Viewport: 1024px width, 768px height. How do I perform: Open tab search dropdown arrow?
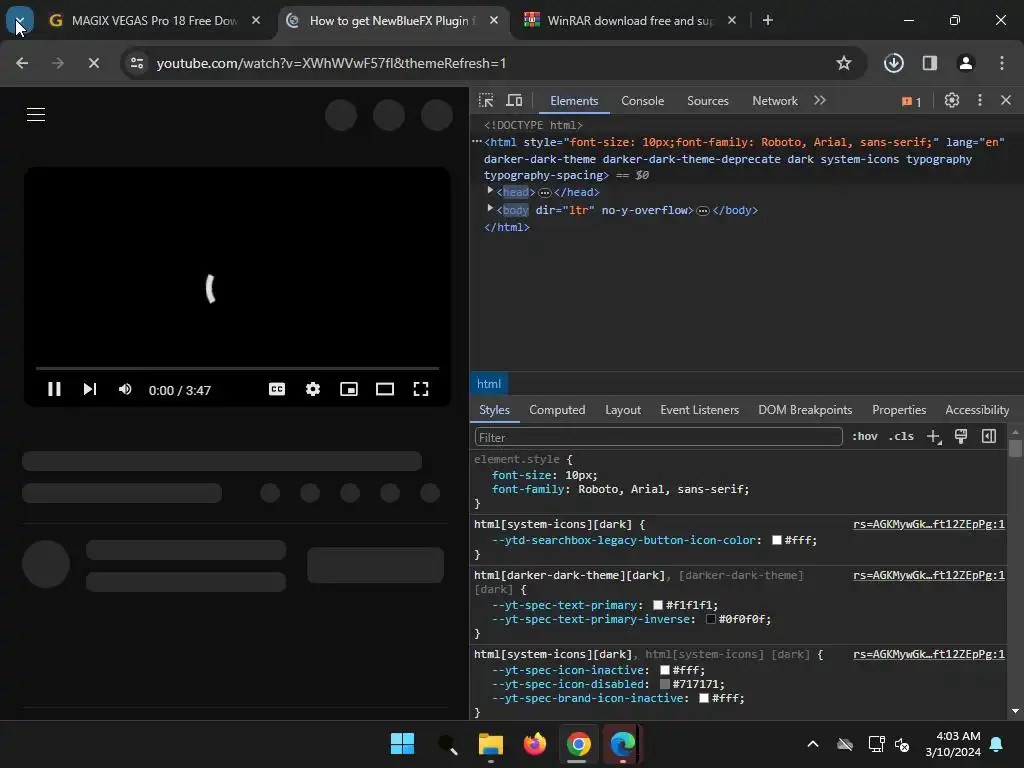click(x=20, y=21)
